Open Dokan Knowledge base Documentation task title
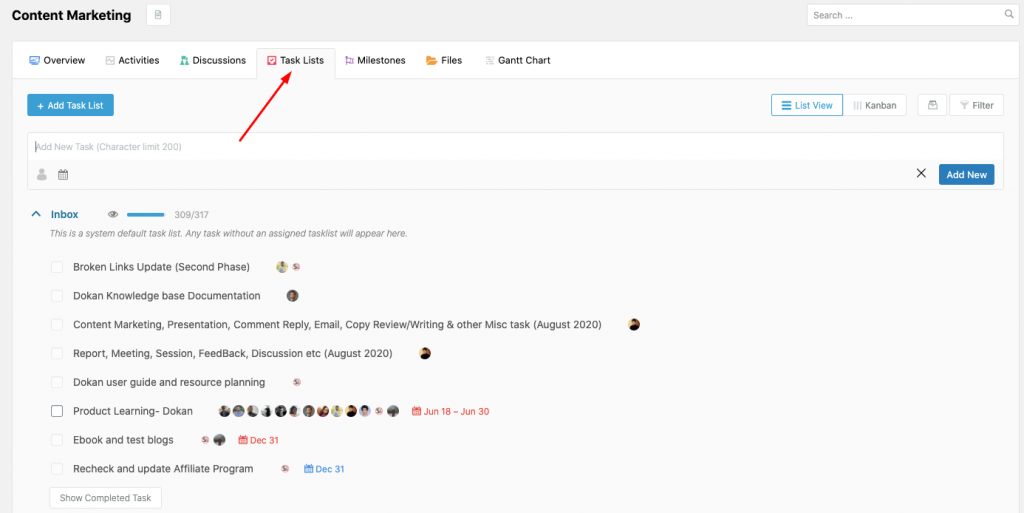 [167, 296]
